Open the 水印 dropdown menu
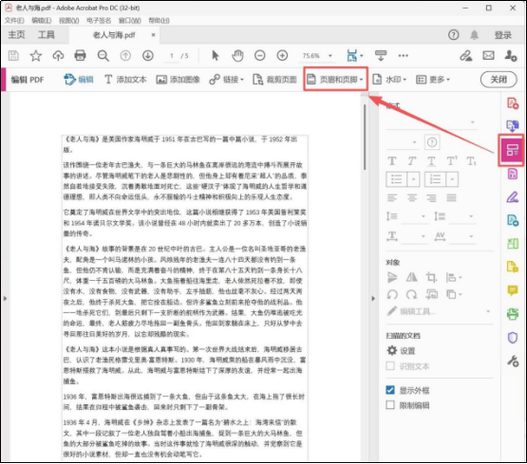The height and width of the screenshot is (464, 527). 390,79
